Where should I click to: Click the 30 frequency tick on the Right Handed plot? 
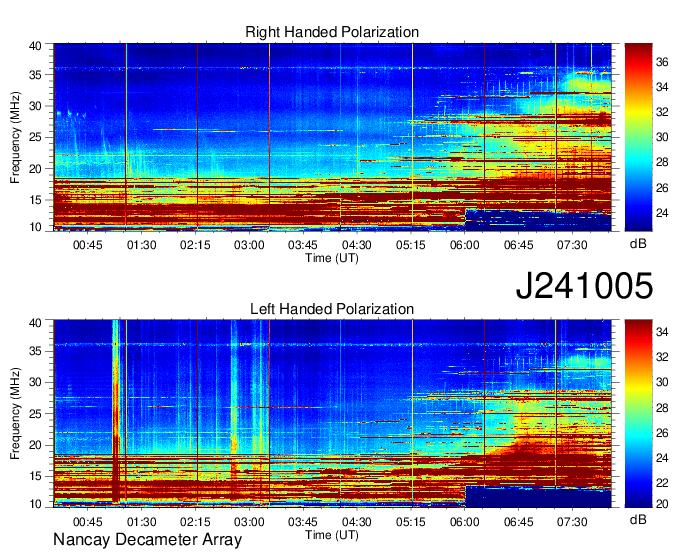point(35,106)
